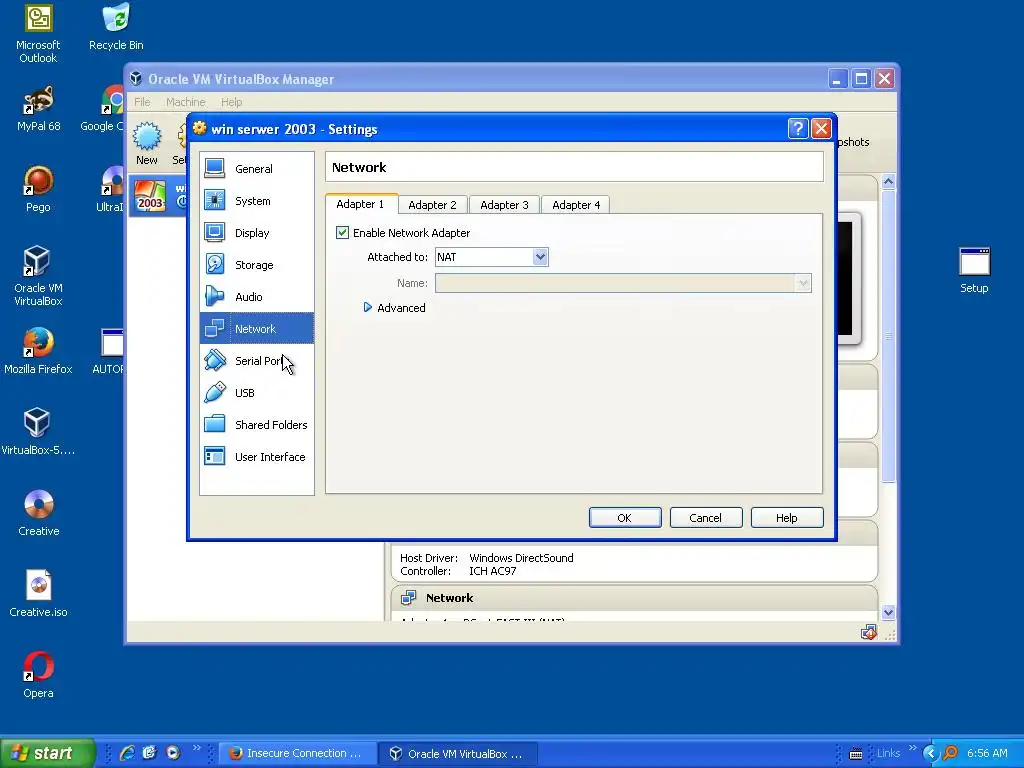Image resolution: width=1024 pixels, height=768 pixels.
Task: Launch Internet Explorer from quick launch
Action: (x=127, y=753)
